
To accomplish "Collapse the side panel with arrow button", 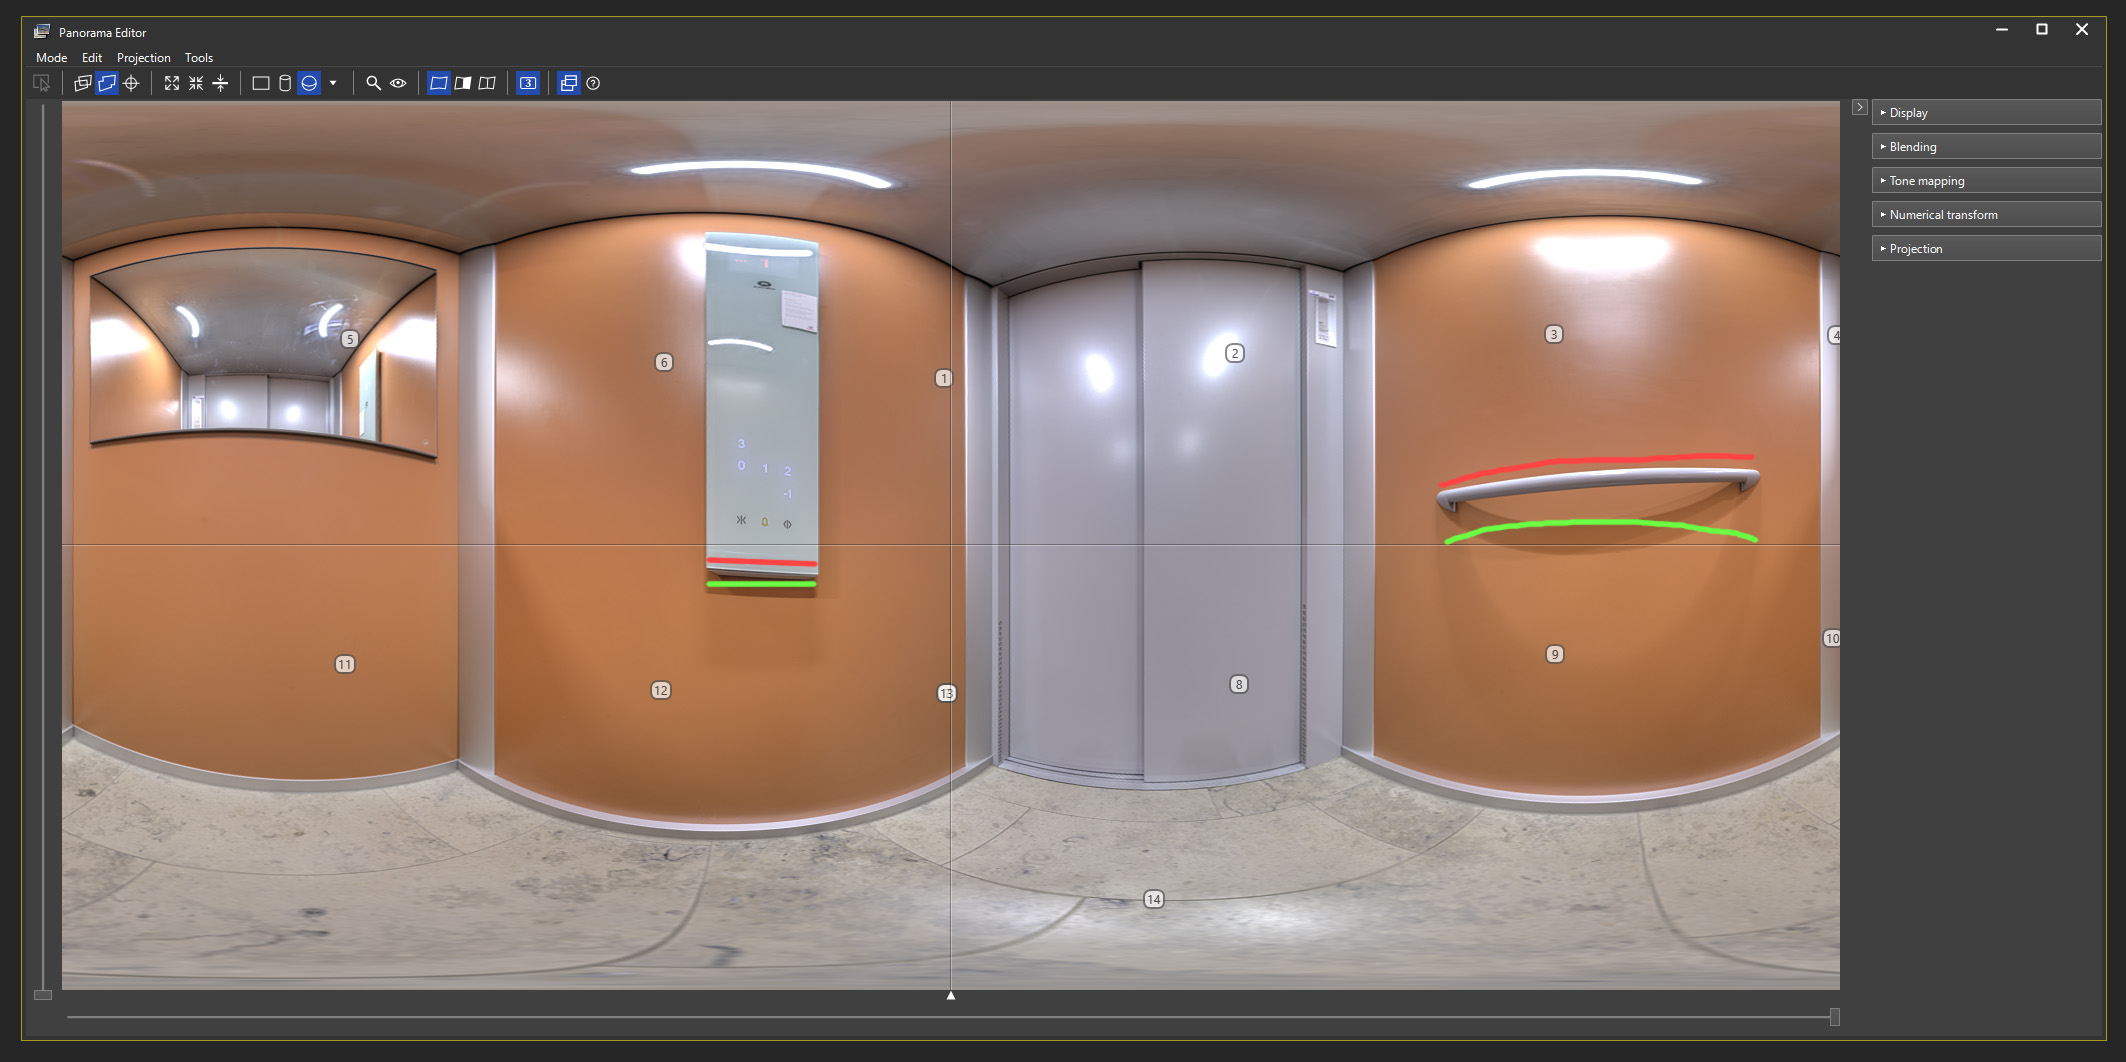I will [1859, 107].
